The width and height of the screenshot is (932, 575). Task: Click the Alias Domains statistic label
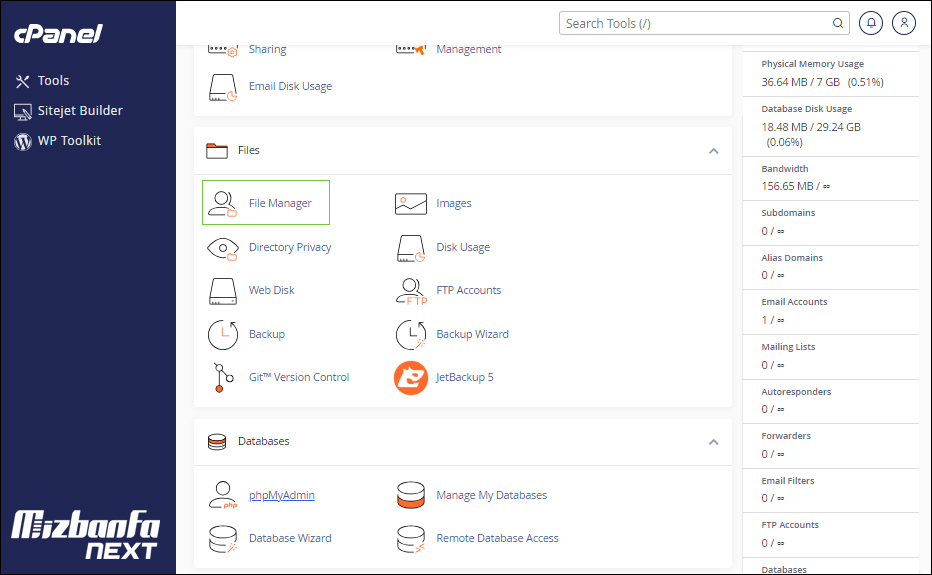click(792, 258)
